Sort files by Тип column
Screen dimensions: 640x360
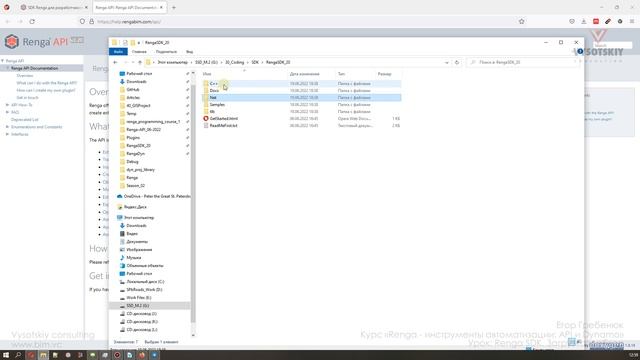point(341,74)
